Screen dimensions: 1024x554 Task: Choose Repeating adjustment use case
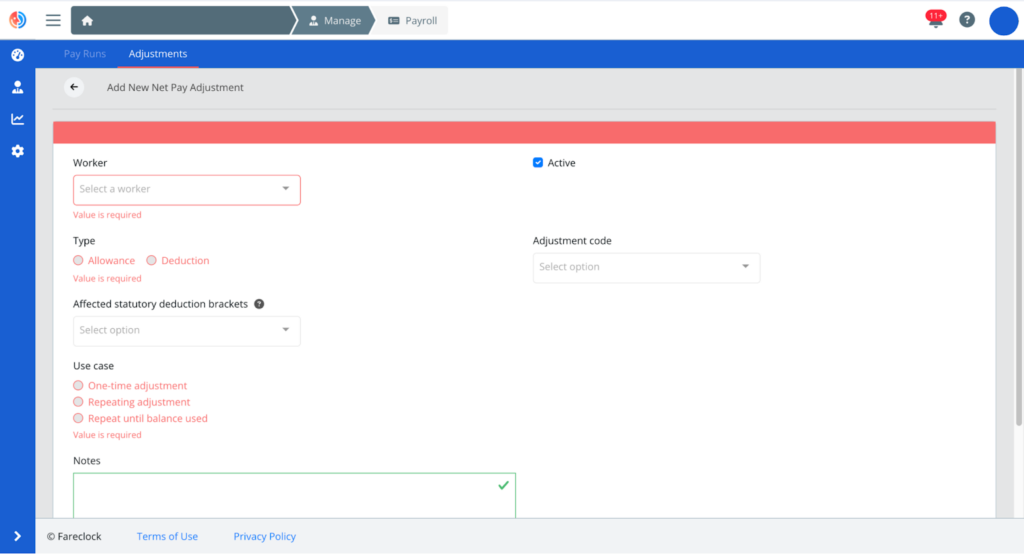[78, 402]
